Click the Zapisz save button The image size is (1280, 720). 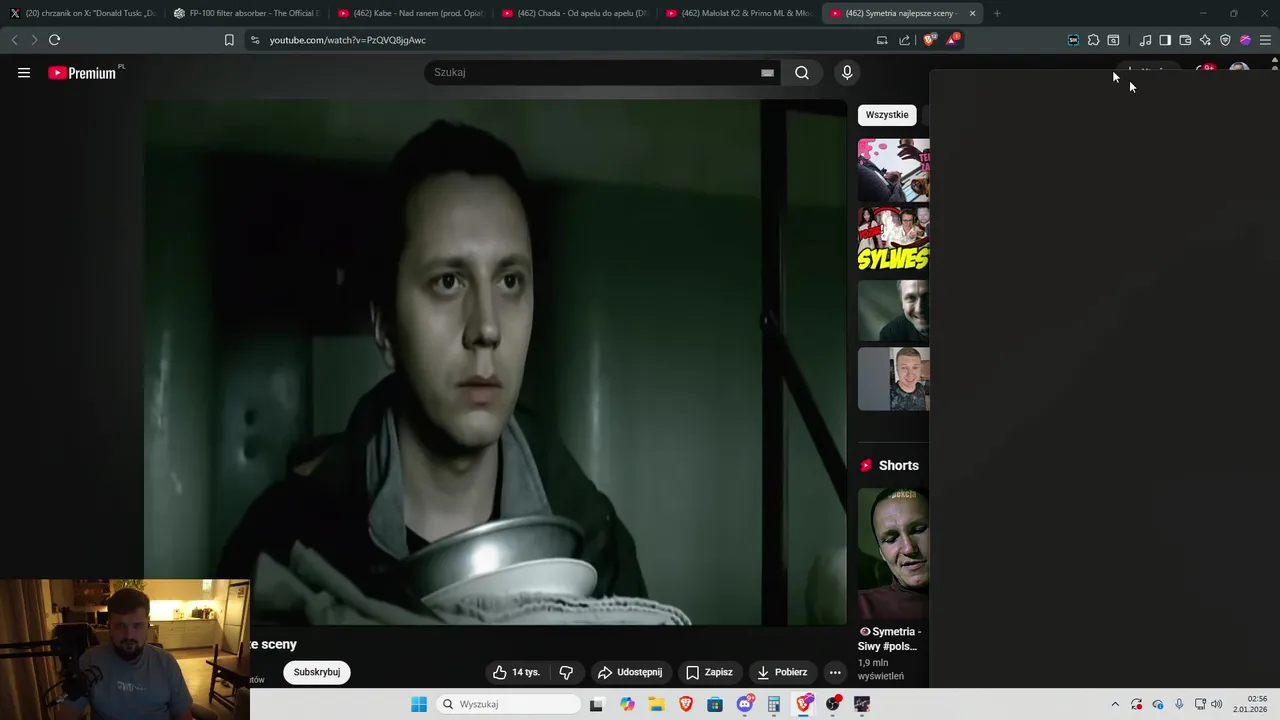pyautogui.click(x=709, y=672)
